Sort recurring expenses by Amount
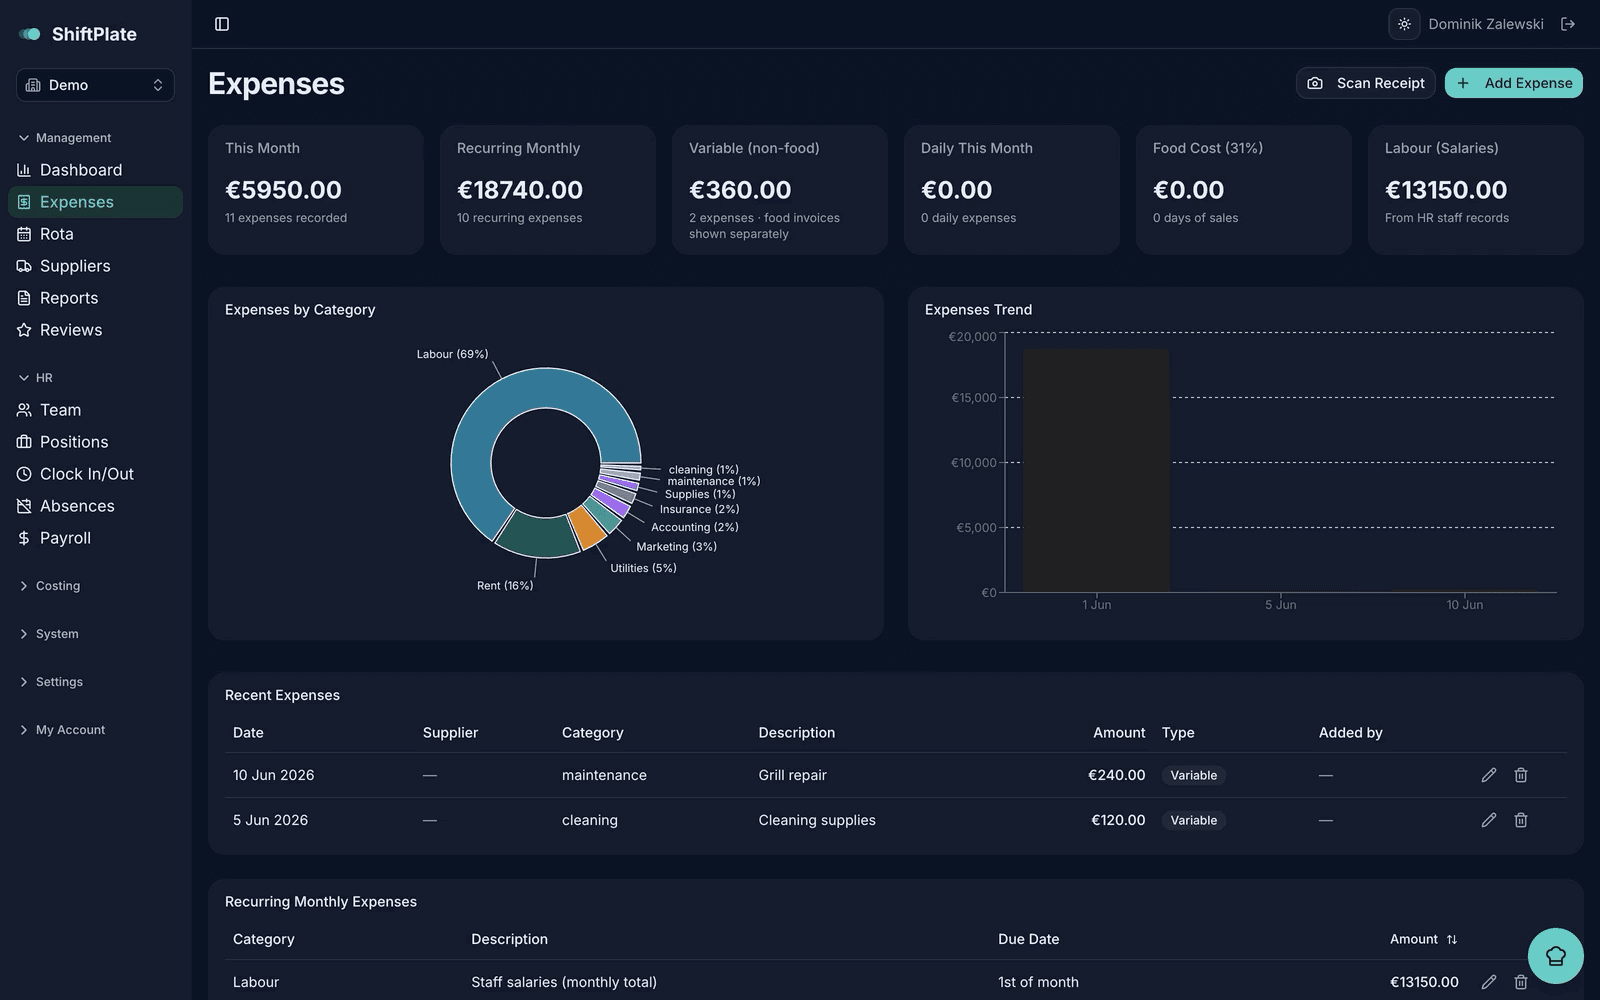 point(1423,939)
